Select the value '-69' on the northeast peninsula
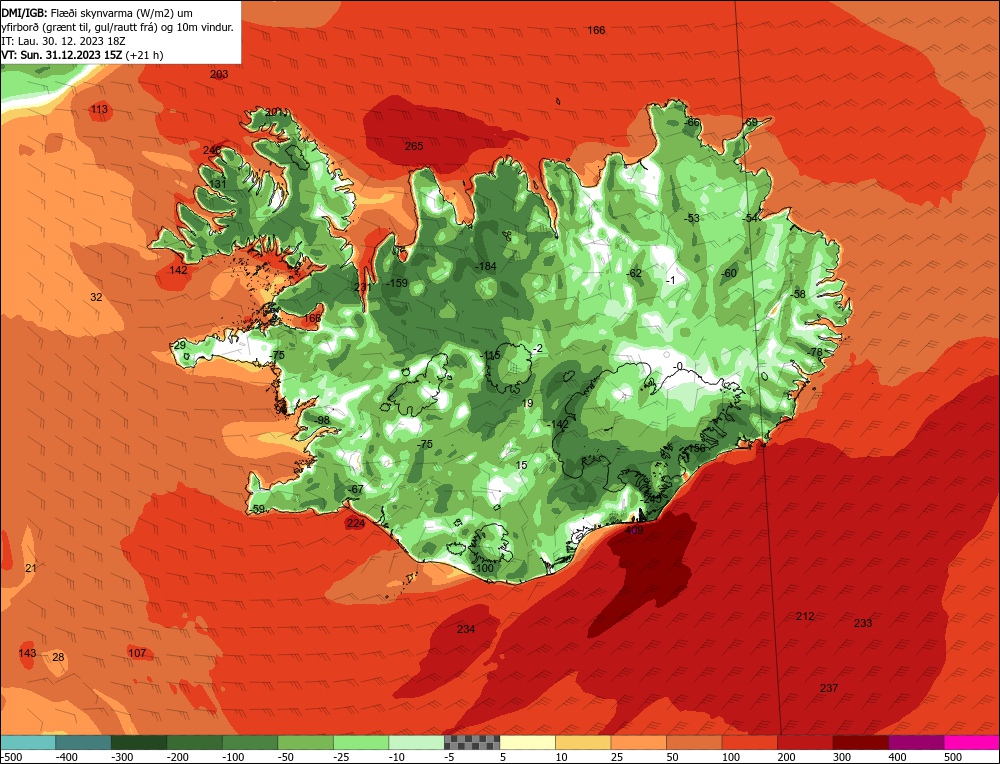Image resolution: width=1000 pixels, height=764 pixels. 749,122
